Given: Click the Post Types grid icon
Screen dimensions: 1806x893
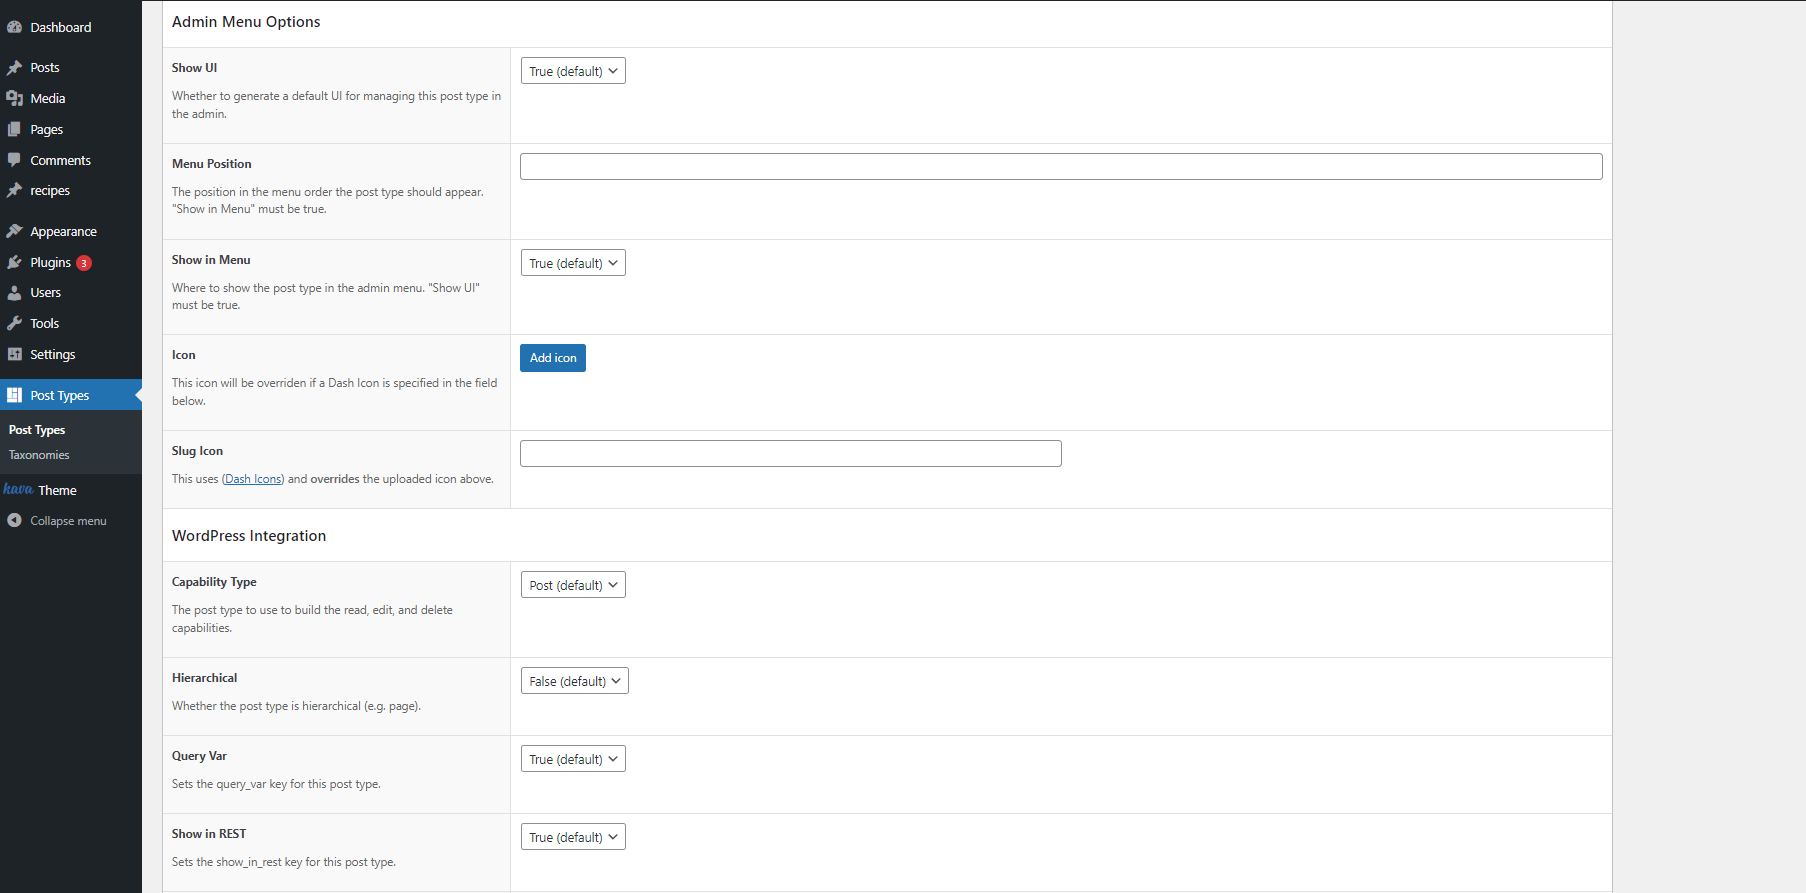Looking at the screenshot, I should pyautogui.click(x=14, y=395).
